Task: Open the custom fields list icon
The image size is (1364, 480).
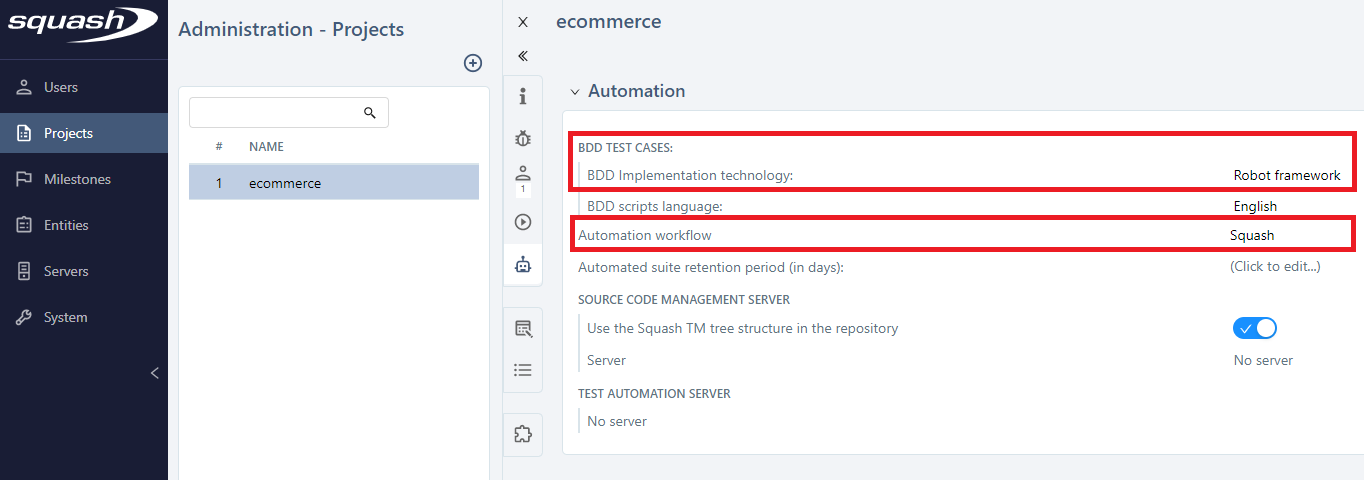Action: pos(522,328)
